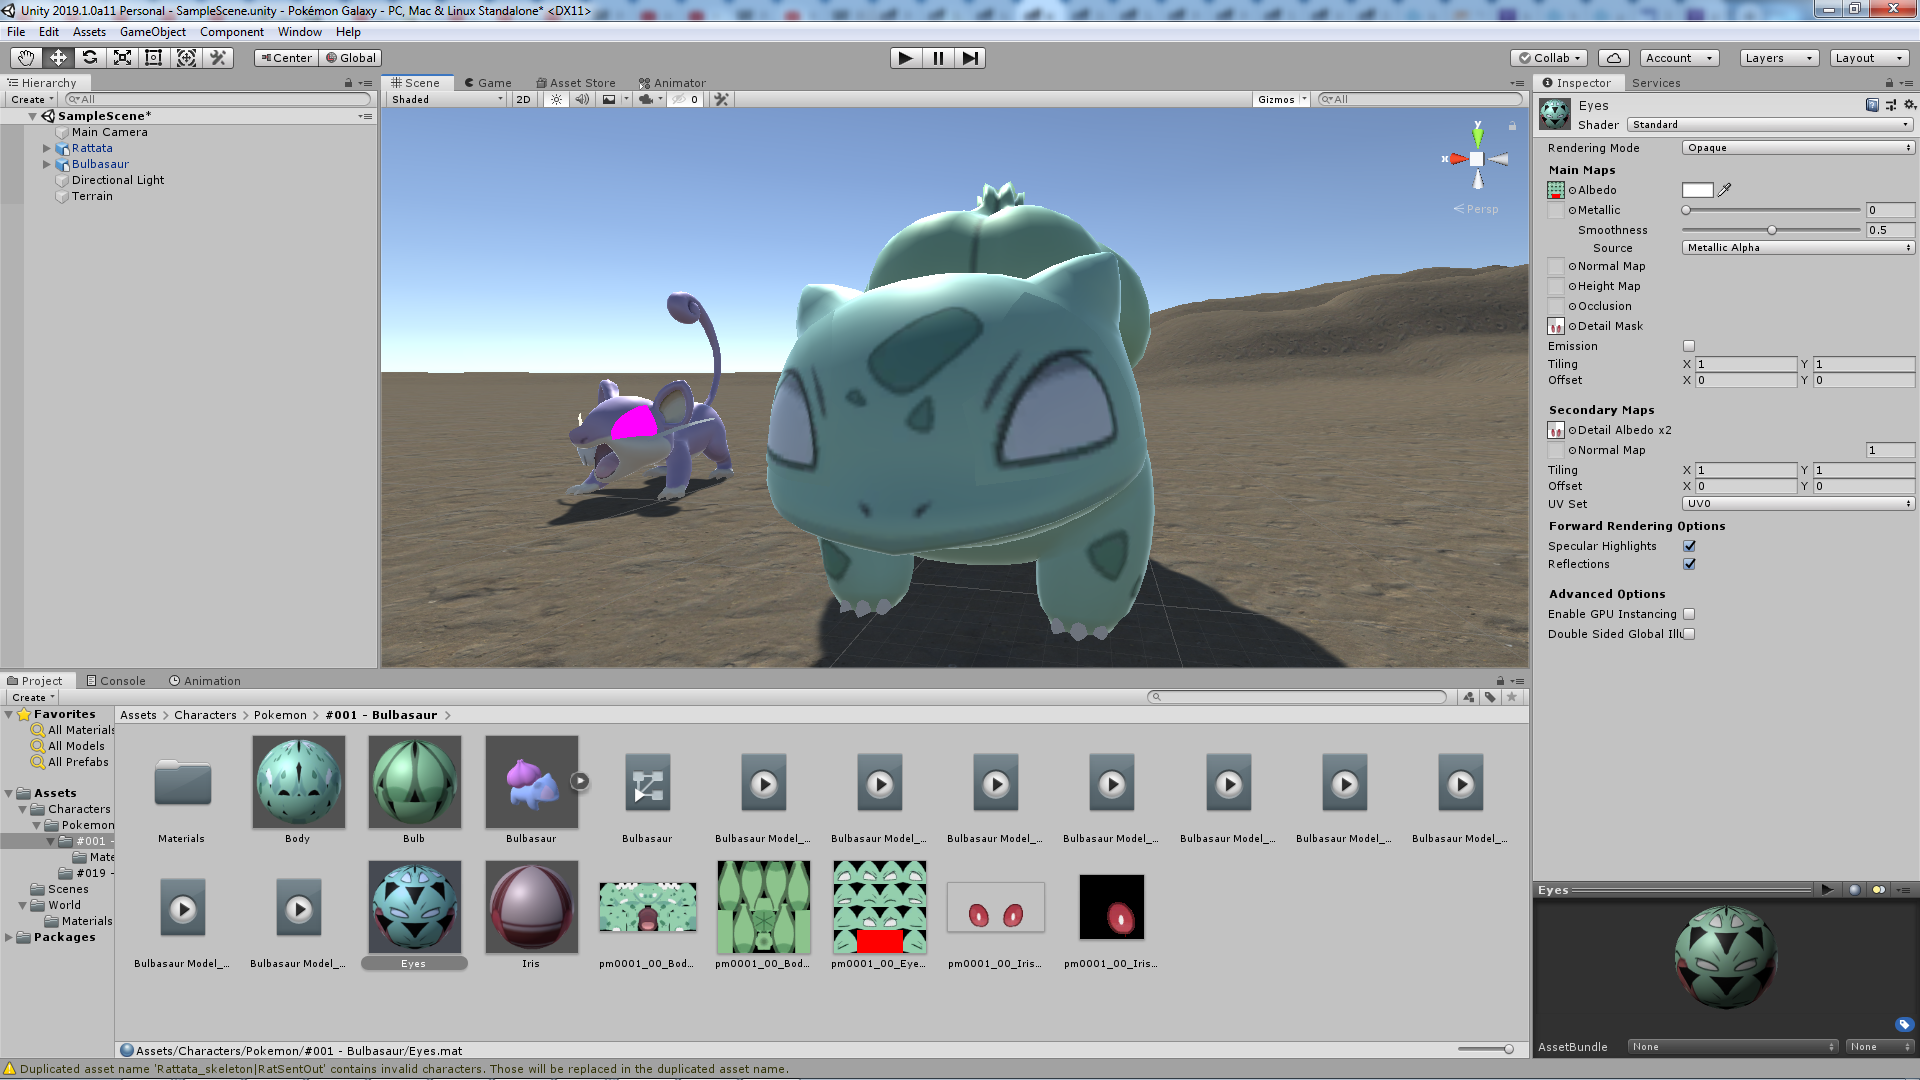
Task: Select the Scale tool
Action: (x=122, y=58)
